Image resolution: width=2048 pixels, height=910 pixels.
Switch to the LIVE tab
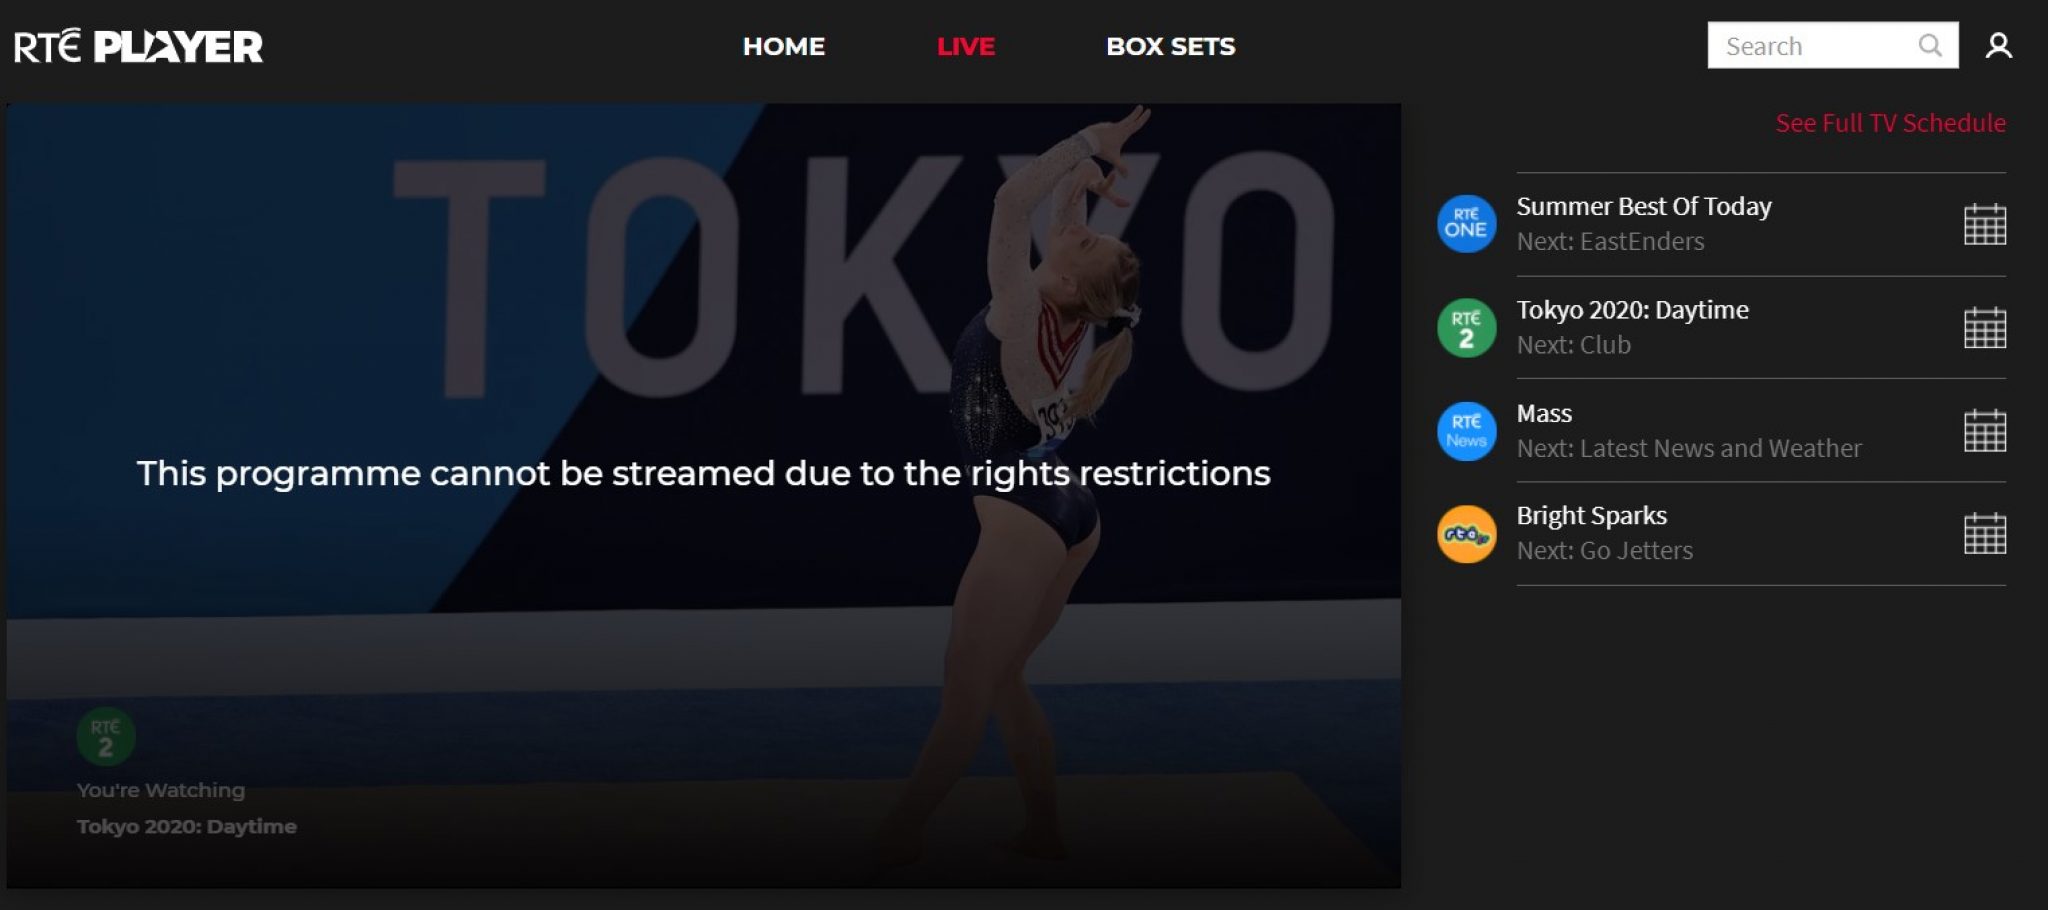(x=966, y=46)
